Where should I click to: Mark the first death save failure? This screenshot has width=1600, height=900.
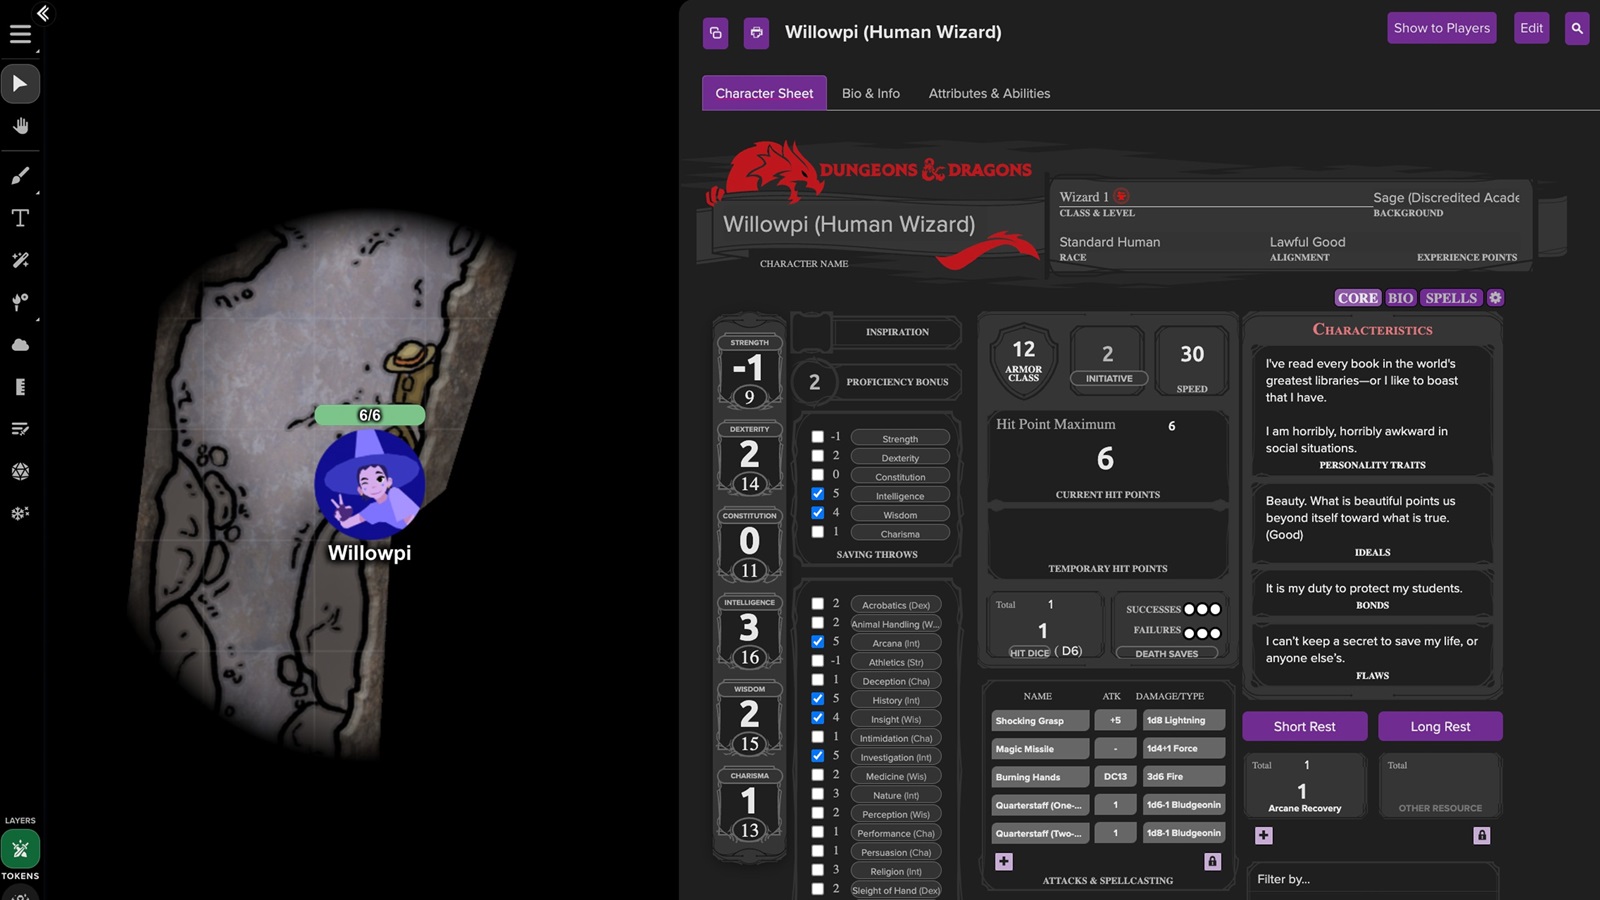(1189, 633)
